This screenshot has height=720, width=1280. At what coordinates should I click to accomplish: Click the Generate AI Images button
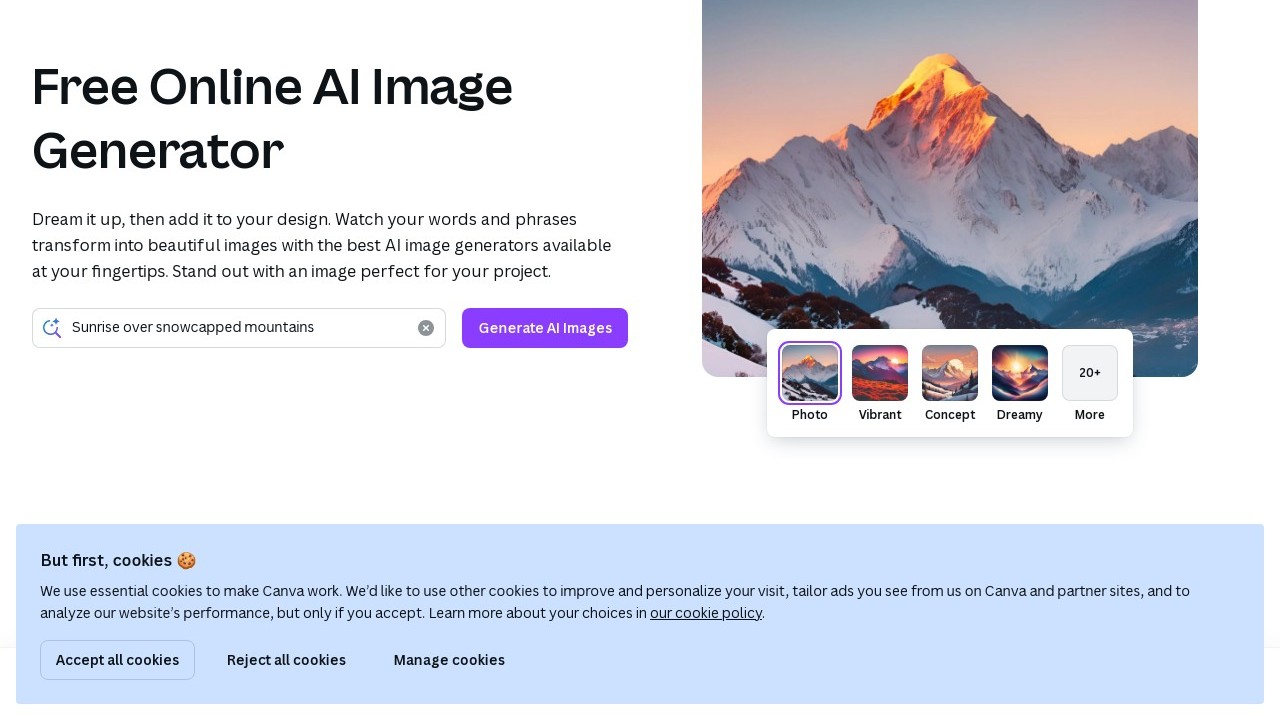pos(545,328)
